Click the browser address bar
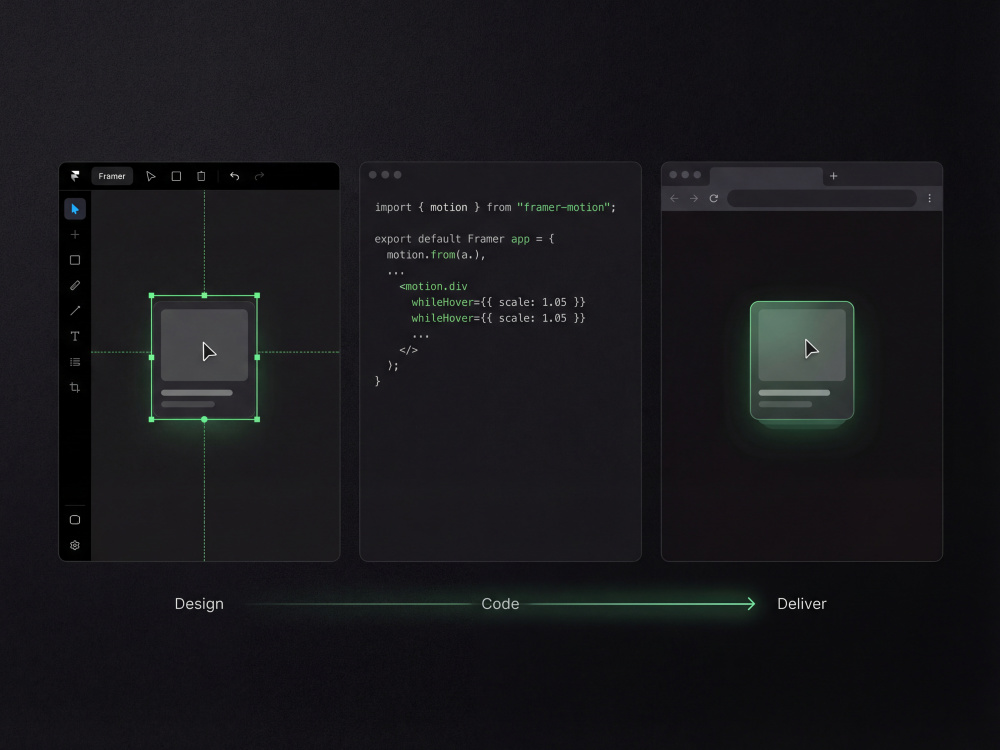Screen dimensions: 1000x750 coord(821,198)
